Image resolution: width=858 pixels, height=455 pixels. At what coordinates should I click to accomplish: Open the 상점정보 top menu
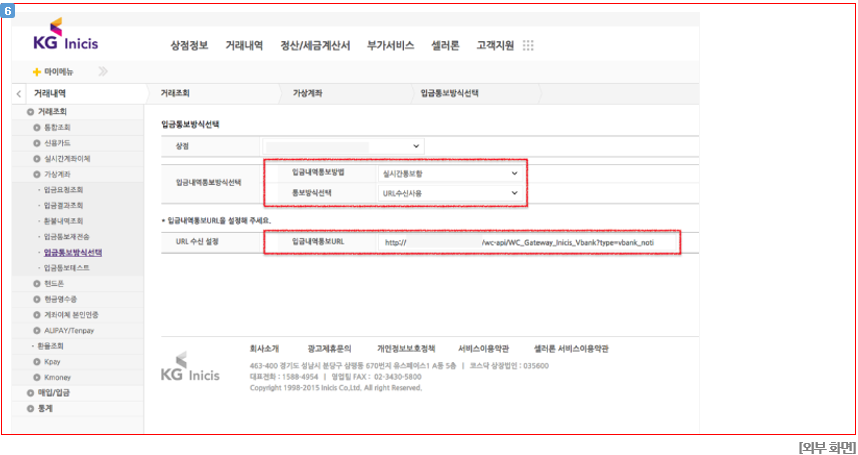(189, 46)
